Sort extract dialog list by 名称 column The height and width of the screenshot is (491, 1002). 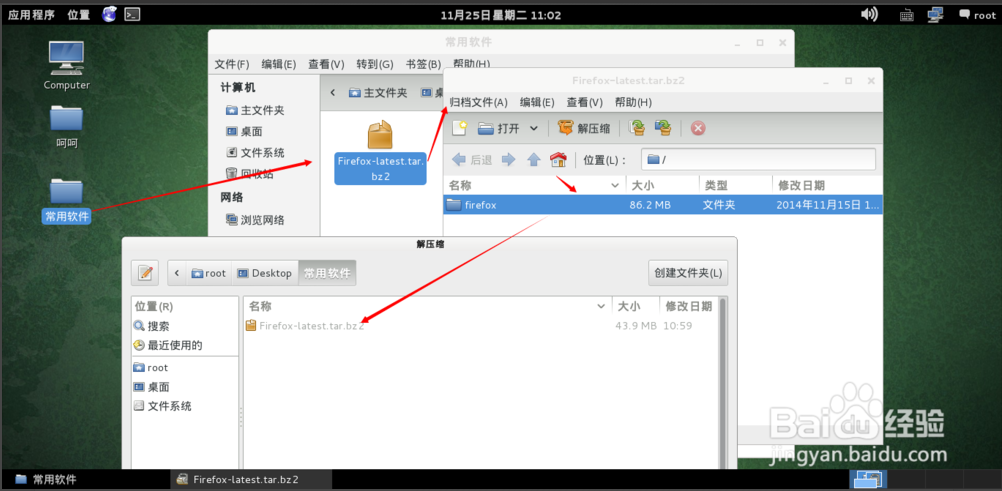428,306
